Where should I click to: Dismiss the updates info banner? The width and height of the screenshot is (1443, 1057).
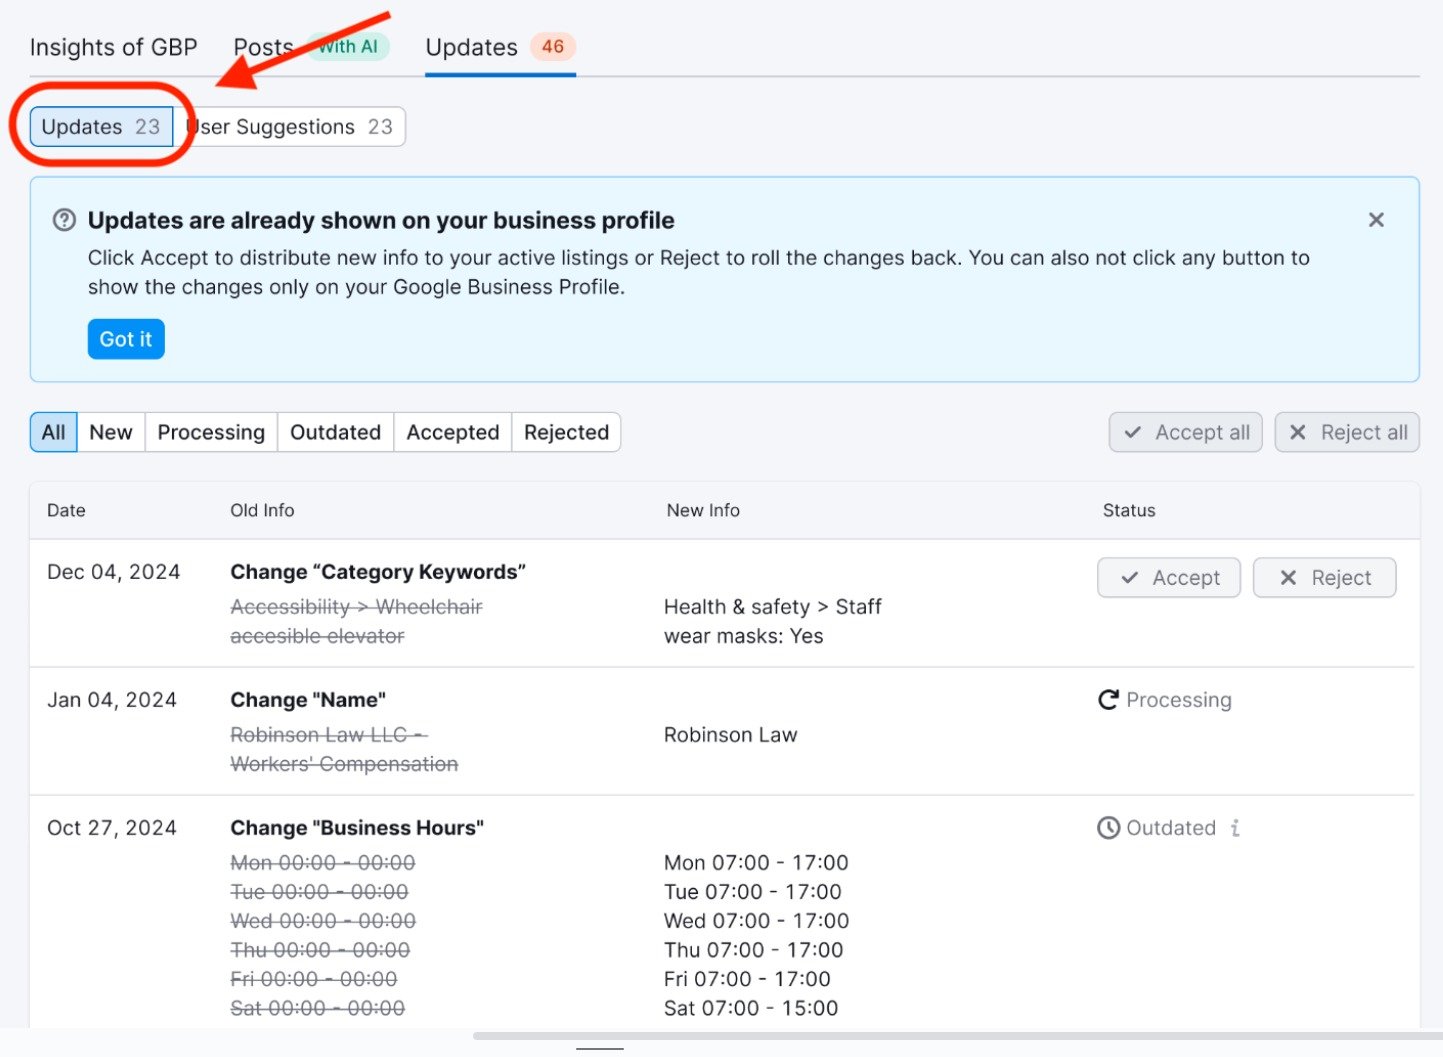1376,220
